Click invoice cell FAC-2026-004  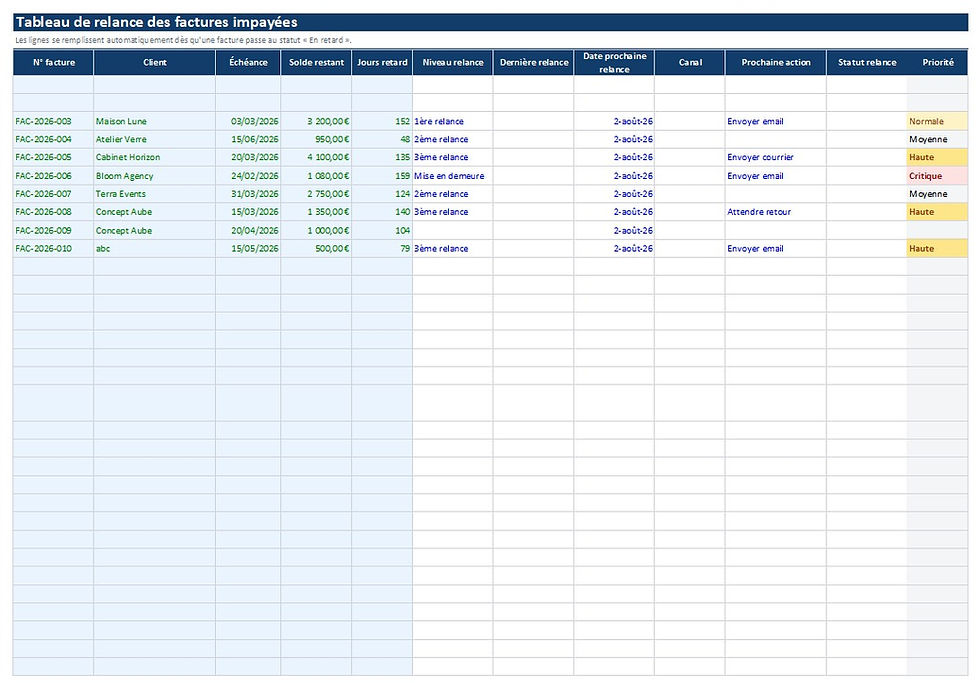click(x=53, y=139)
